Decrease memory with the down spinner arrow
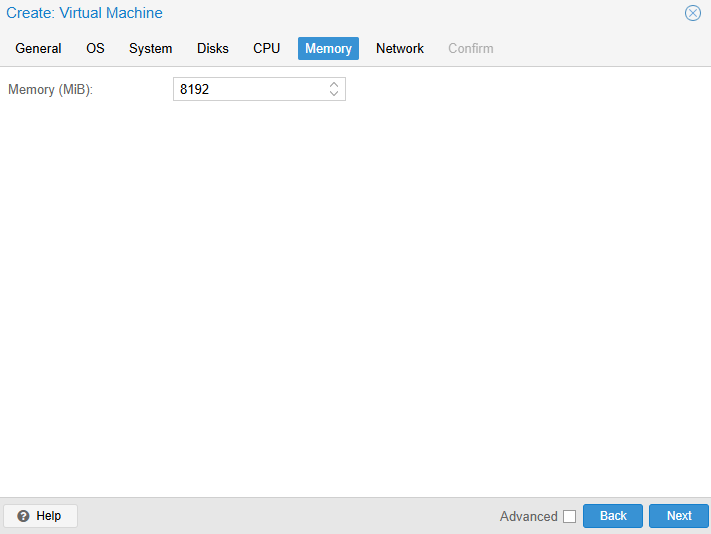Viewport: 711px width, 534px height. pyautogui.click(x=334, y=94)
